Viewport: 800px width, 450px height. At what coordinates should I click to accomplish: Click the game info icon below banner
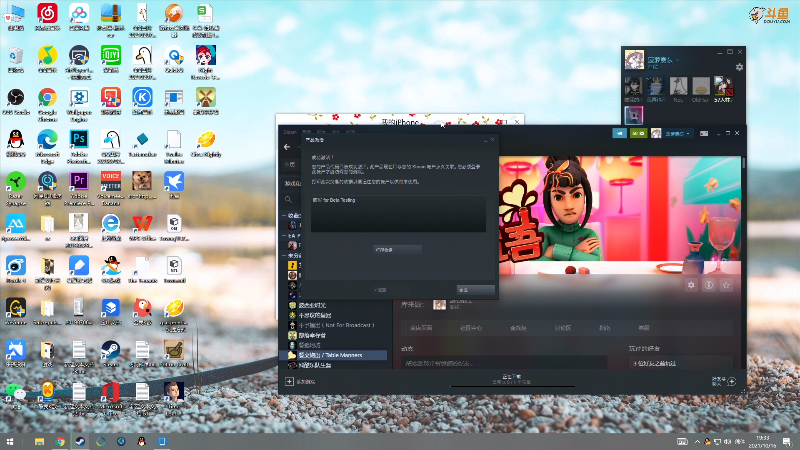[709, 285]
